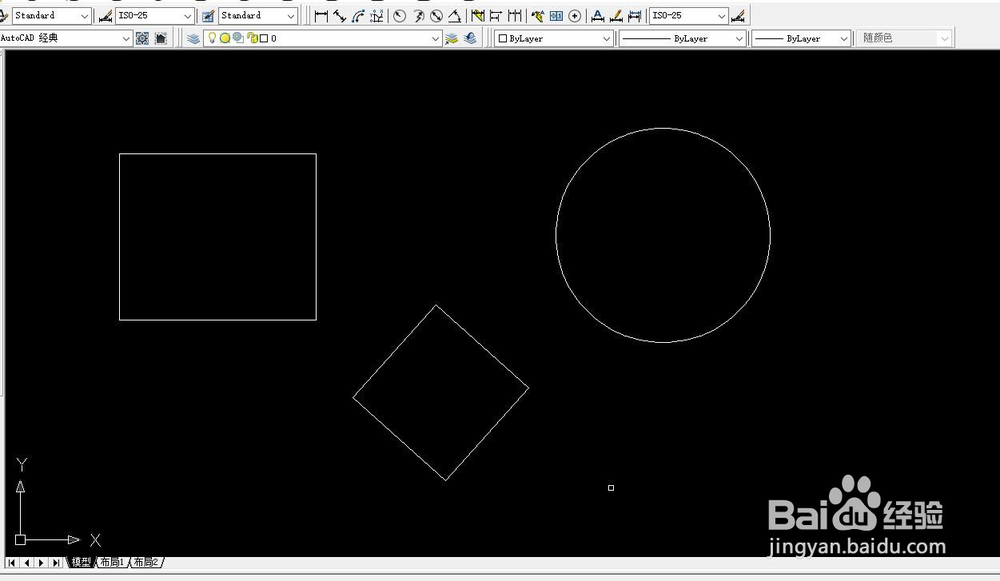Click the UCS origin icon square
Image resolution: width=1000 pixels, height=581 pixels.
pos(20,540)
